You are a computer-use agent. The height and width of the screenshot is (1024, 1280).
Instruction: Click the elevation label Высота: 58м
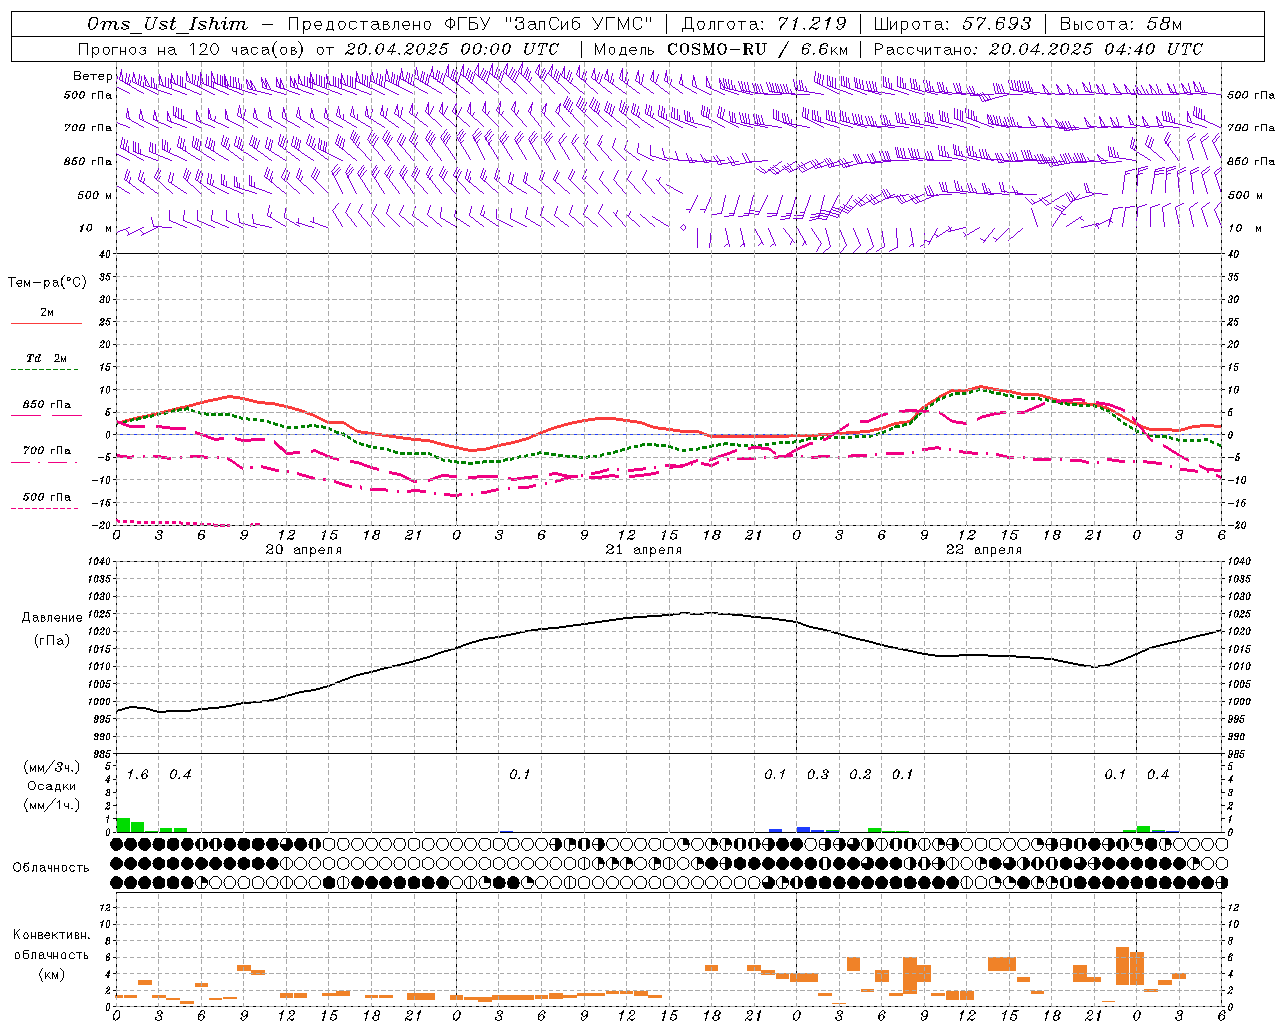(1121, 24)
